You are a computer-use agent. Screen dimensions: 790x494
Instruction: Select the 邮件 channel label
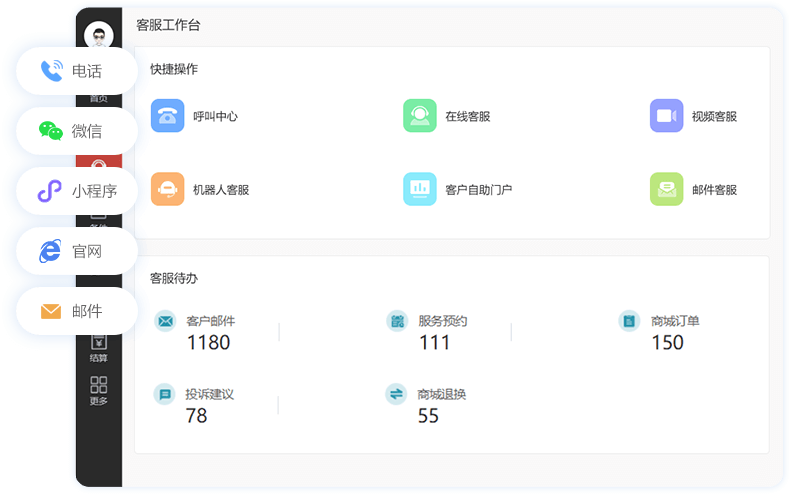click(x=87, y=311)
